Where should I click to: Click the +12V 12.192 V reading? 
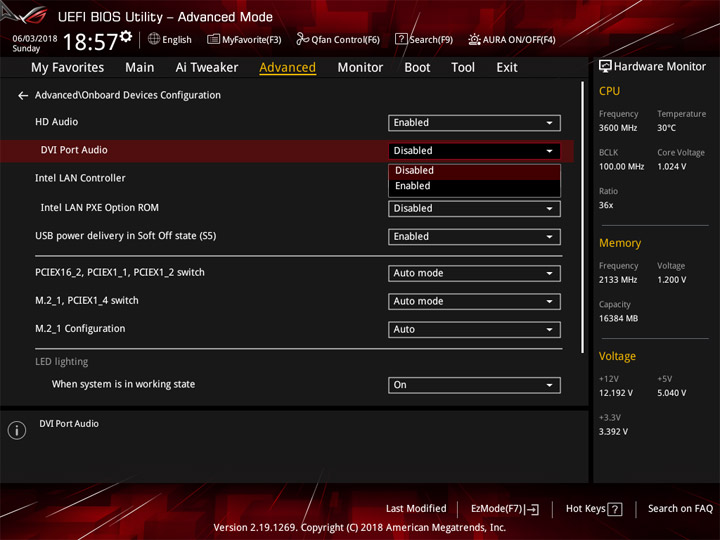pos(616,393)
